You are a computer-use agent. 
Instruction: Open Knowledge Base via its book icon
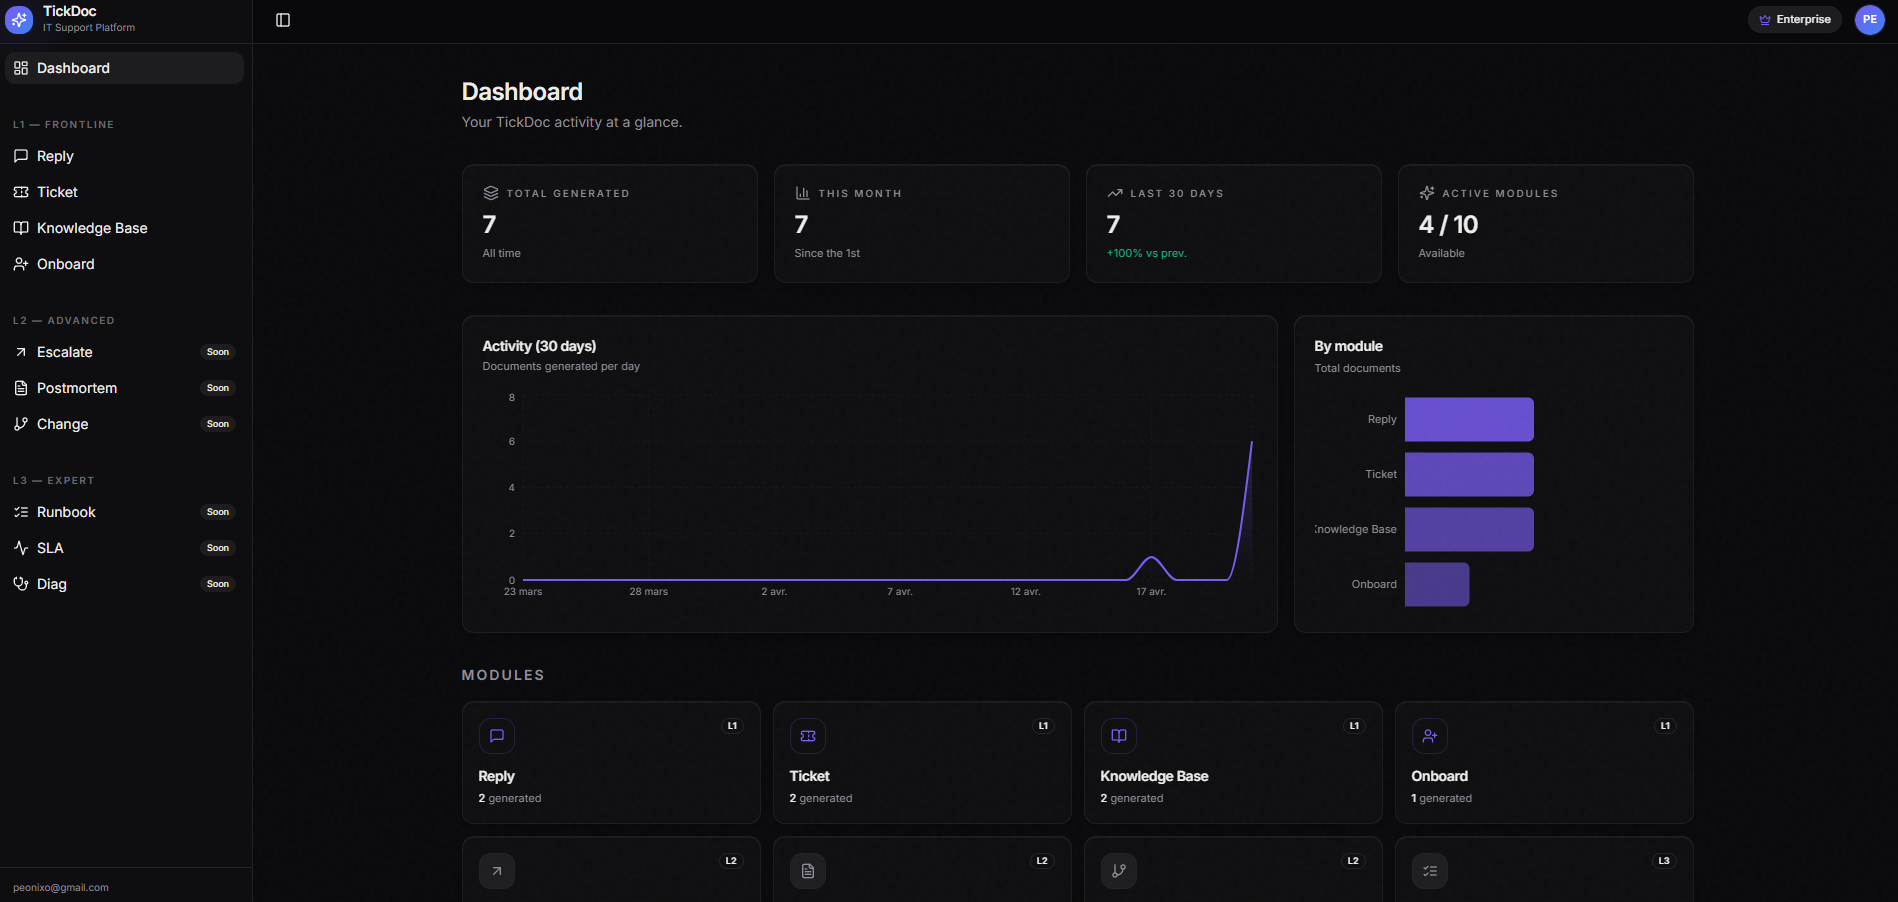pyautogui.click(x=22, y=227)
